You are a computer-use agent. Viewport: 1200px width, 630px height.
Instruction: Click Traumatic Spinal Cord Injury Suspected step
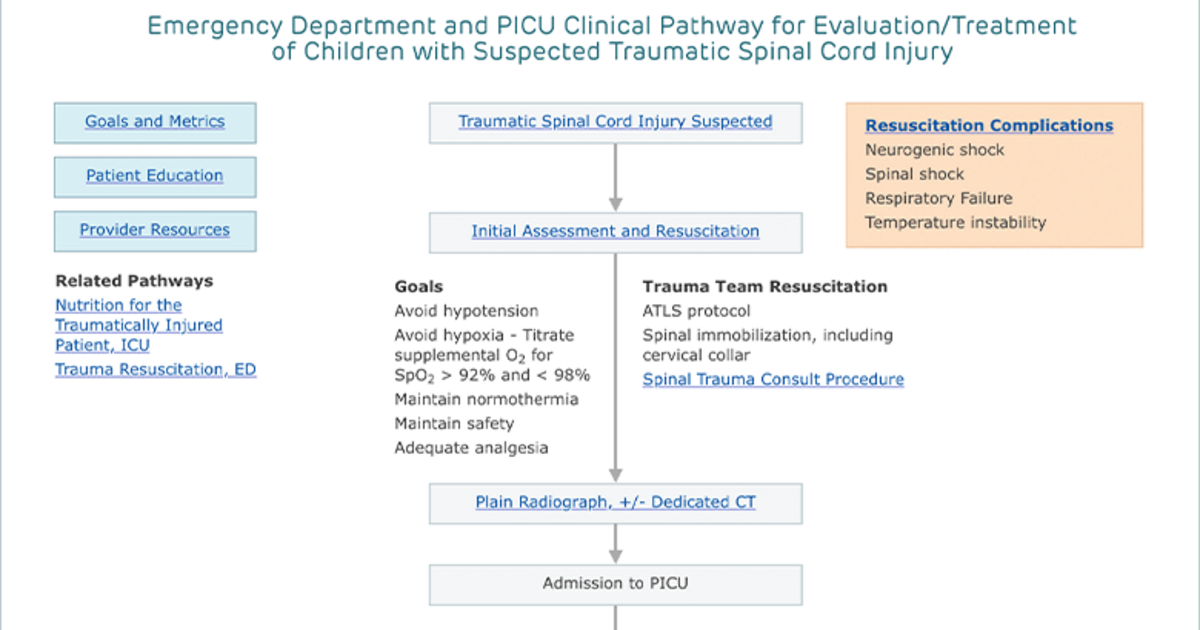tap(615, 122)
